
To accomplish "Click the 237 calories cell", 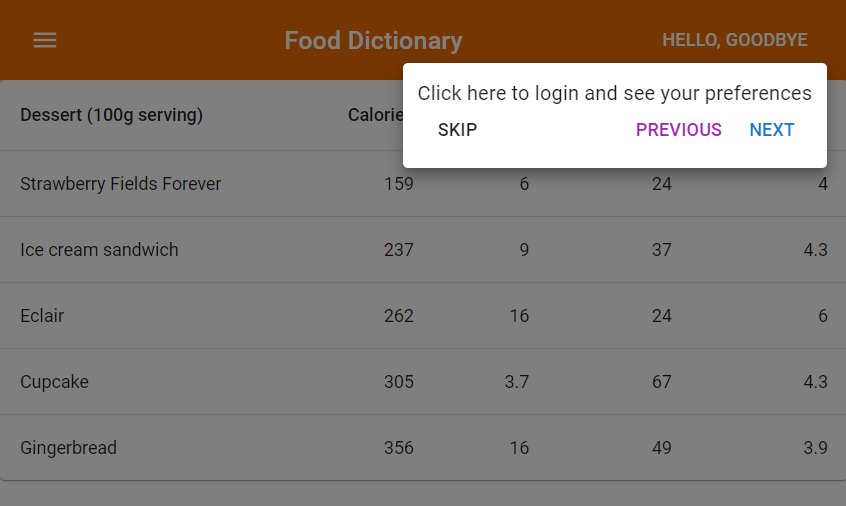I will tap(398, 250).
